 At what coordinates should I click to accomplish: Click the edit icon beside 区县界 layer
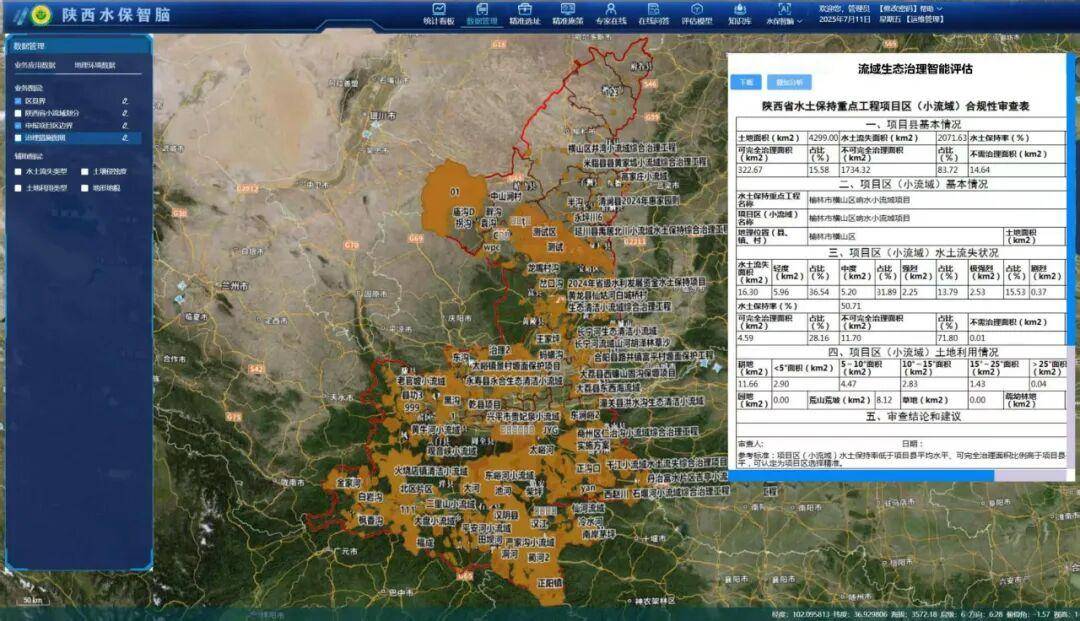(x=125, y=101)
